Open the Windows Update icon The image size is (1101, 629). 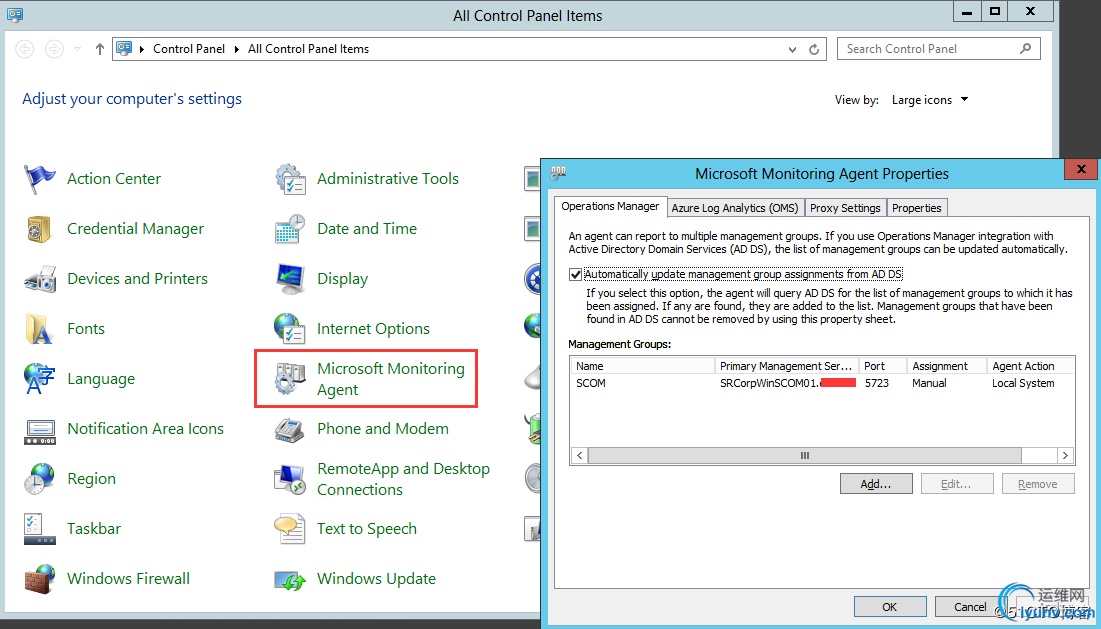coord(289,580)
